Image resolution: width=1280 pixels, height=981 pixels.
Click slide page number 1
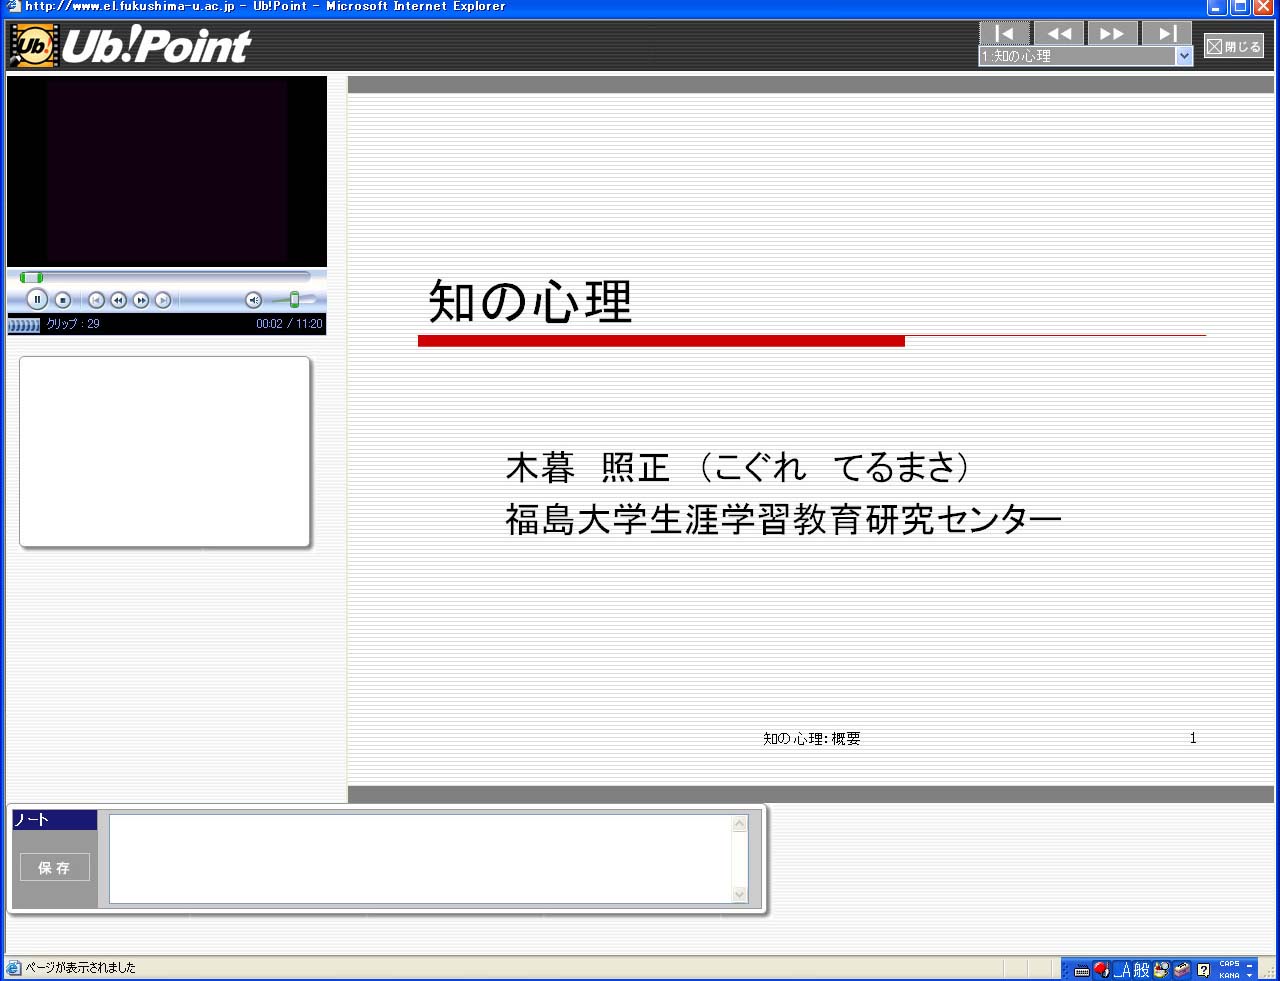[x=1193, y=738]
